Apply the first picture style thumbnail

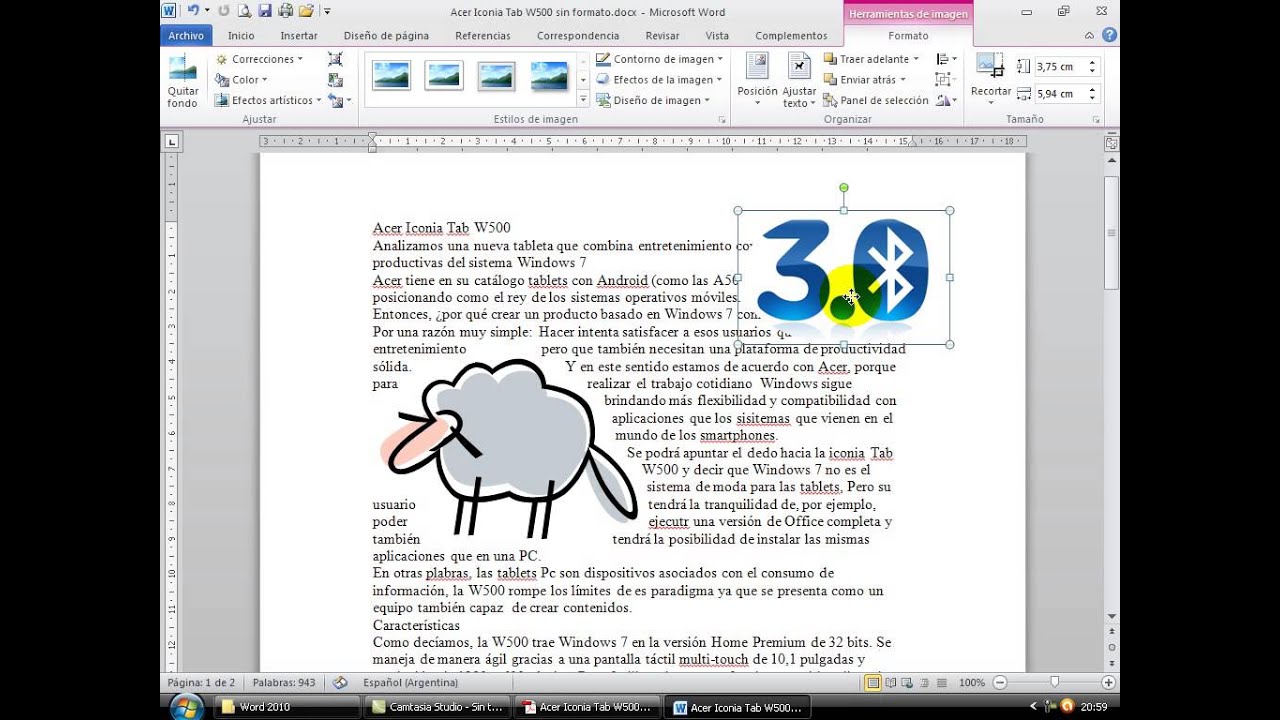(391, 76)
